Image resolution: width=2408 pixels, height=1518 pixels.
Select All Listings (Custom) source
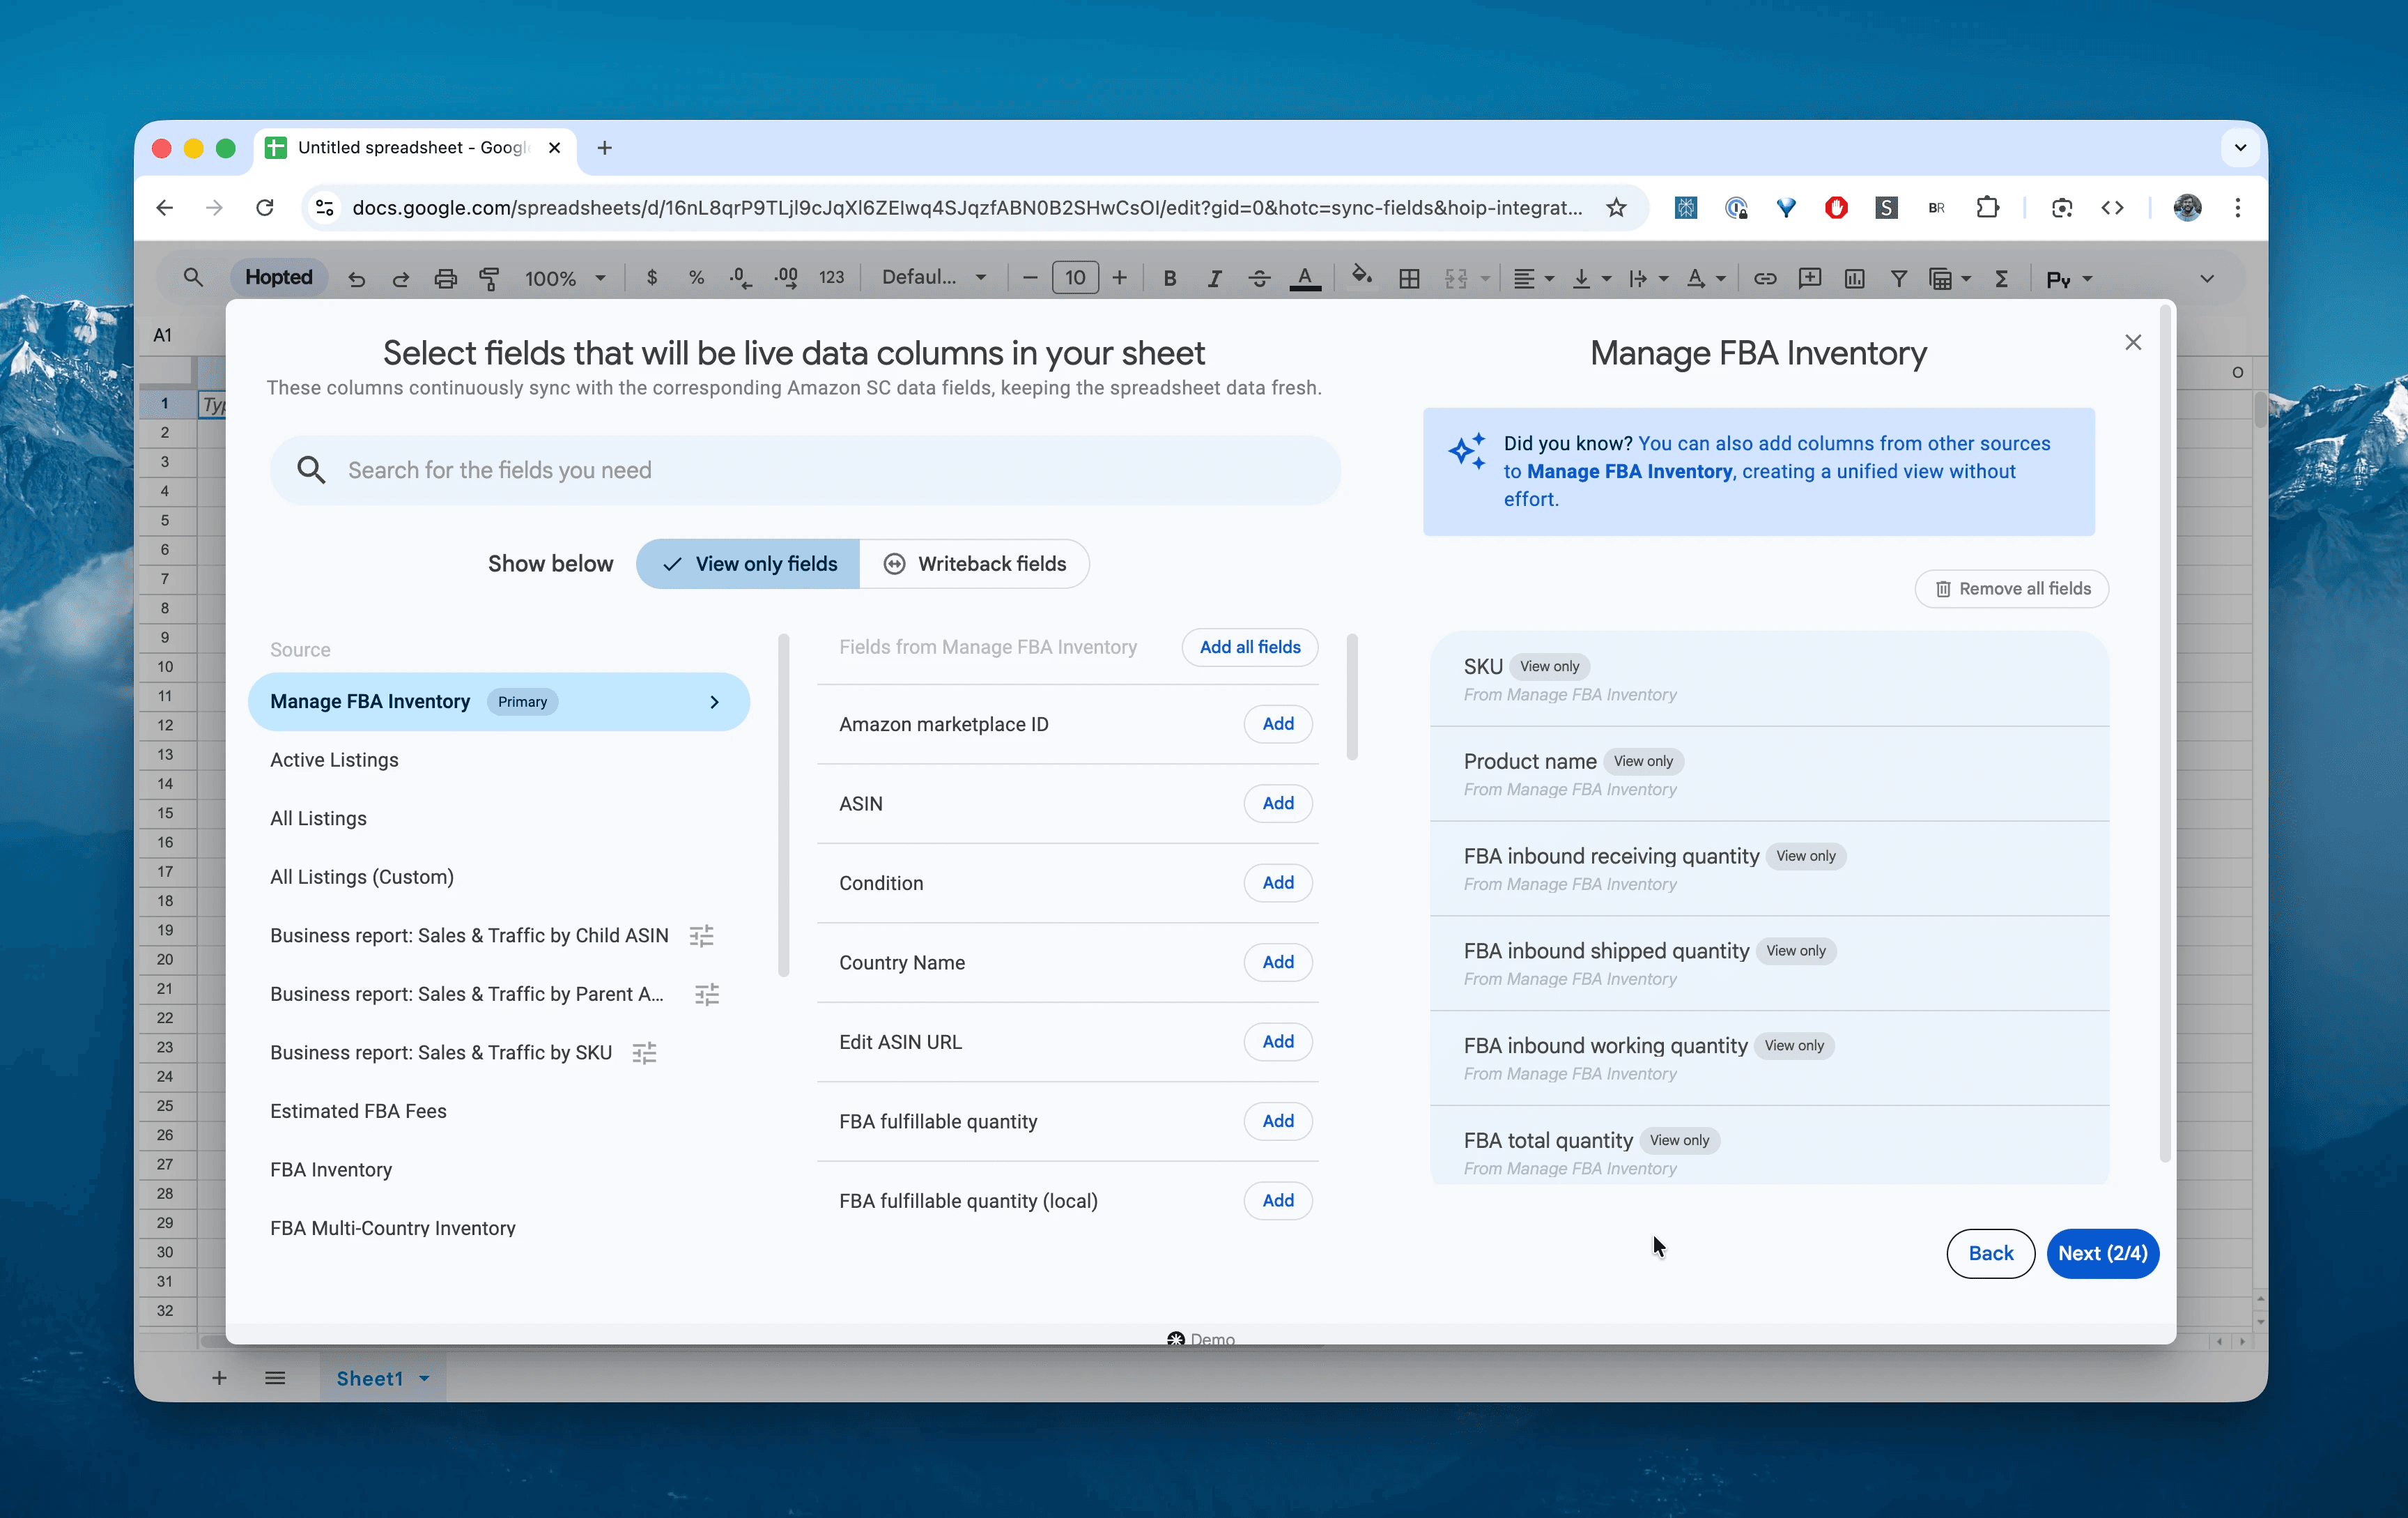click(361, 877)
